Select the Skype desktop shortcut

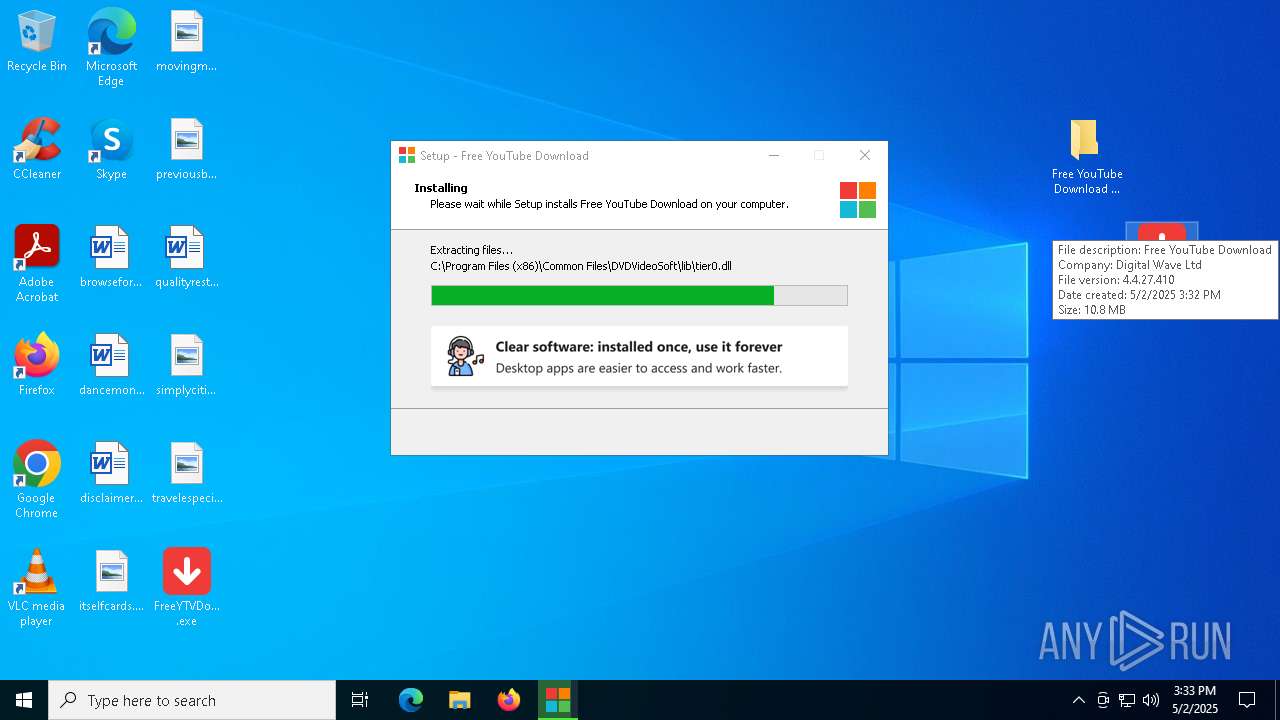tap(111, 150)
